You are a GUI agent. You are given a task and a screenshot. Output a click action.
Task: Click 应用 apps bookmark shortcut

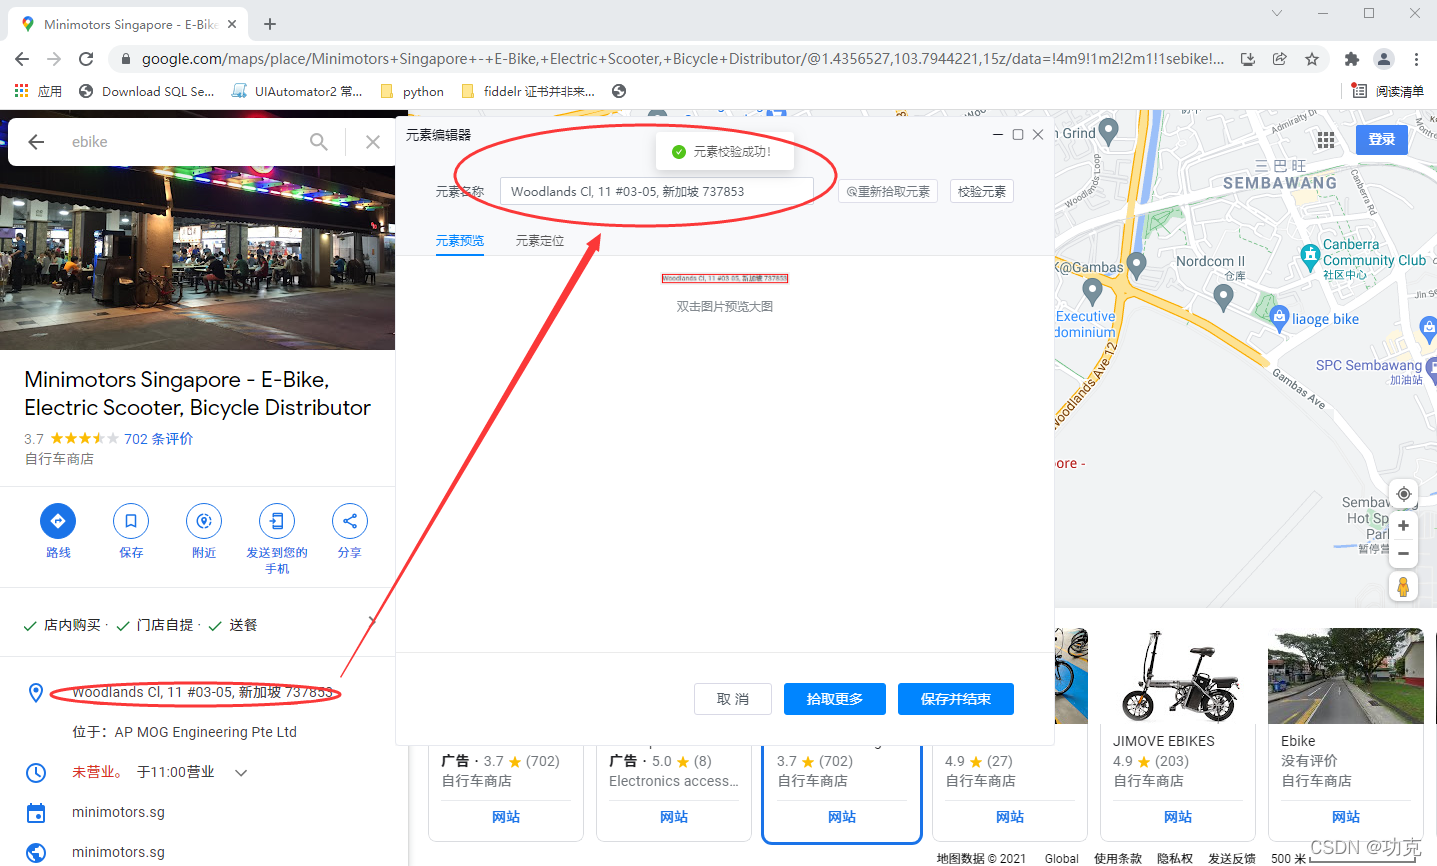(38, 91)
